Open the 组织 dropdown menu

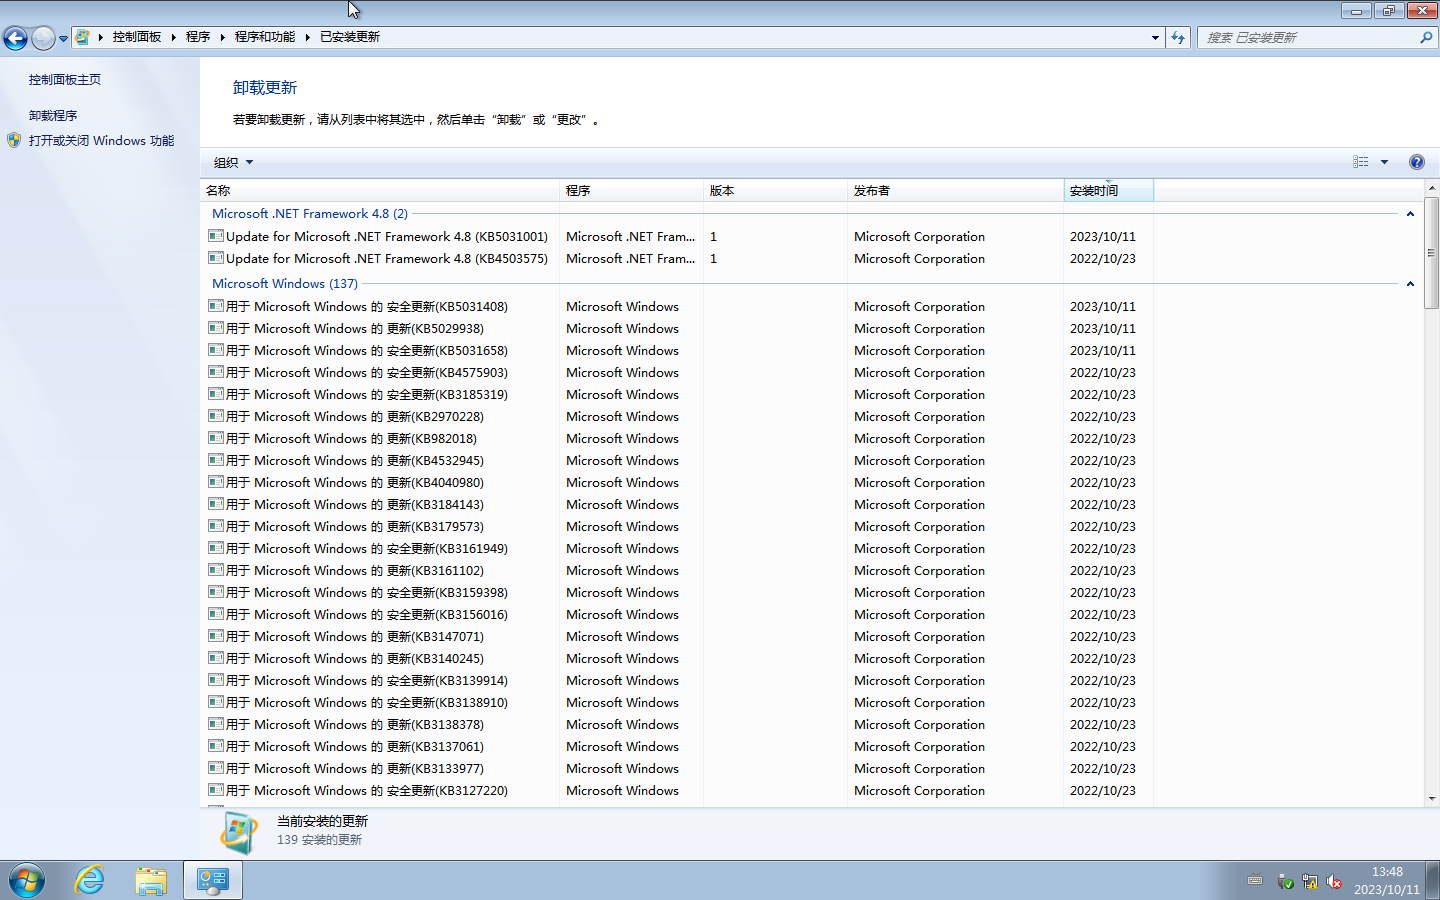[x=234, y=162]
